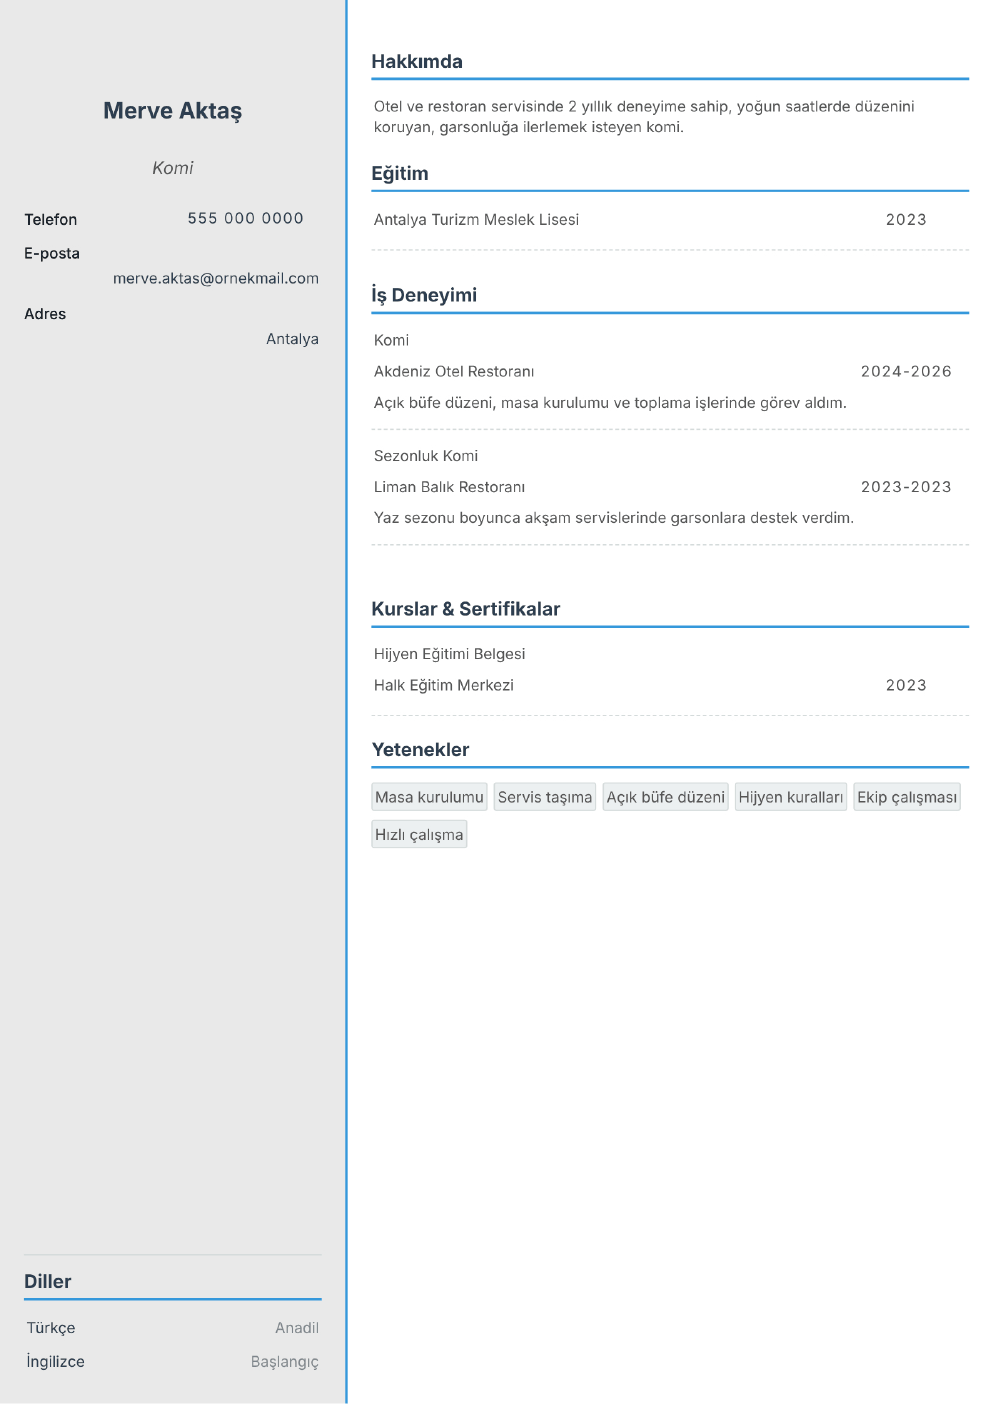
Task: Select "Liman Balık Restoranı"
Action: tap(449, 487)
